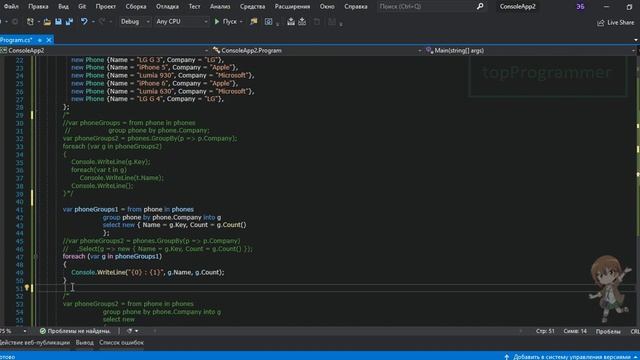Open the Окно menu
This screenshot has height=360, width=640.
click(x=327, y=7)
